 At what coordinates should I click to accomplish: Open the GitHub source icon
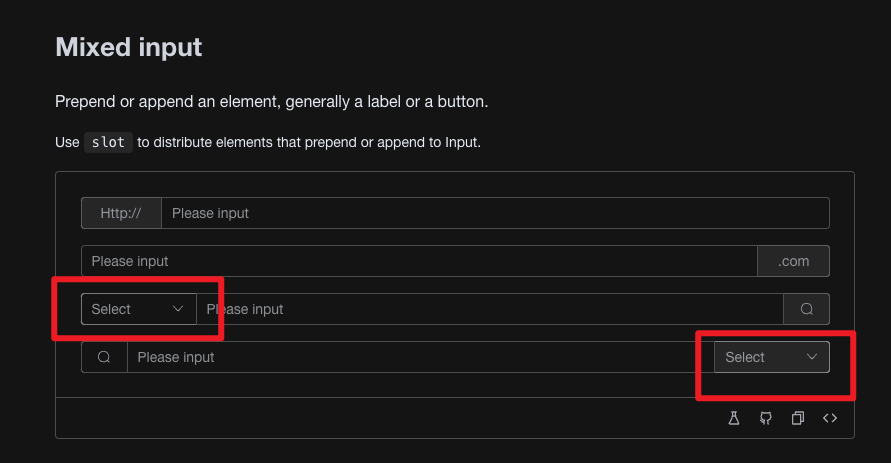click(765, 418)
